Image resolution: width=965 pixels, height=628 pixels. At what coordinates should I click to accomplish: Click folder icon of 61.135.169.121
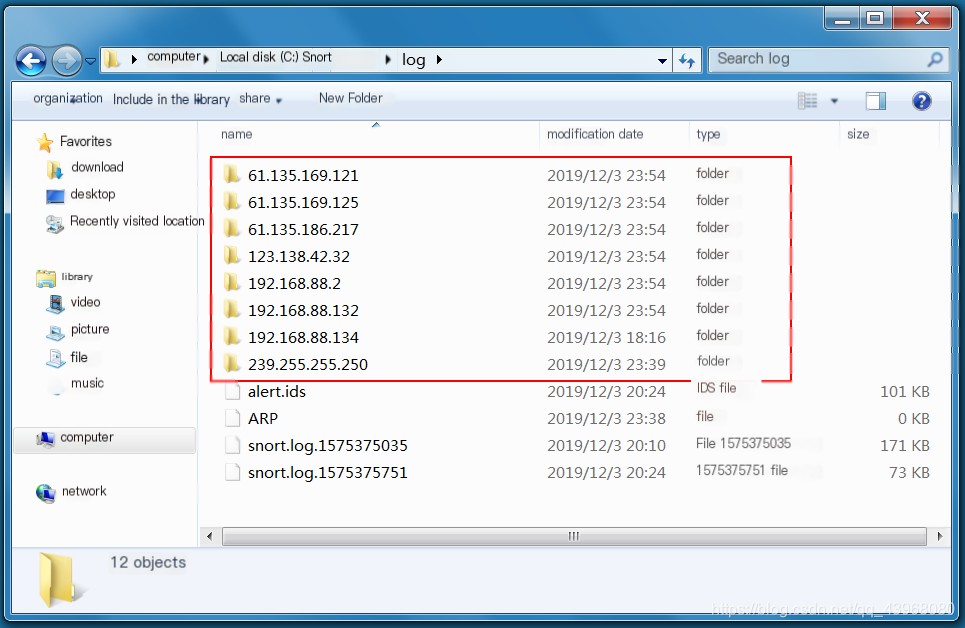(231, 175)
